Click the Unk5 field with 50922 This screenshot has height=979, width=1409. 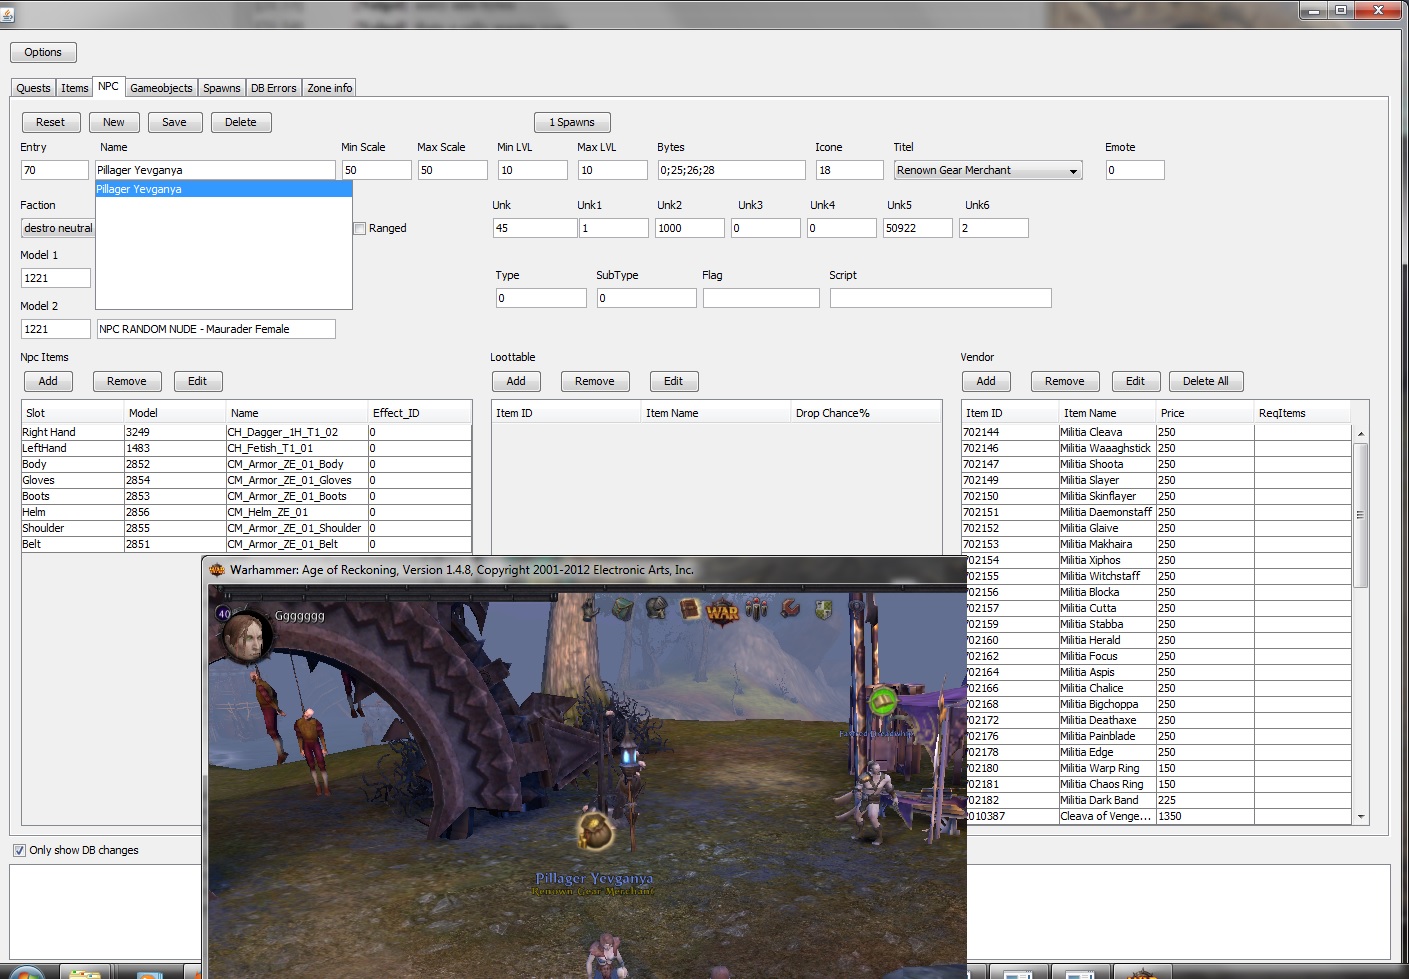pos(918,228)
